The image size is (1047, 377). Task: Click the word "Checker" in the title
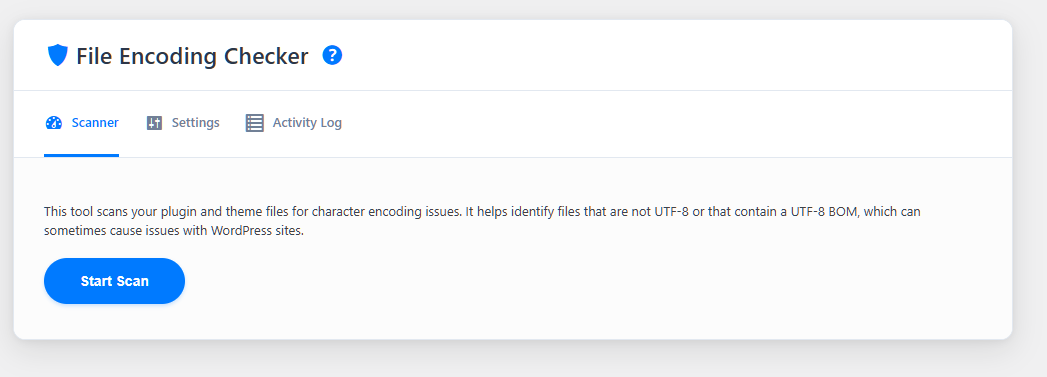coord(266,56)
